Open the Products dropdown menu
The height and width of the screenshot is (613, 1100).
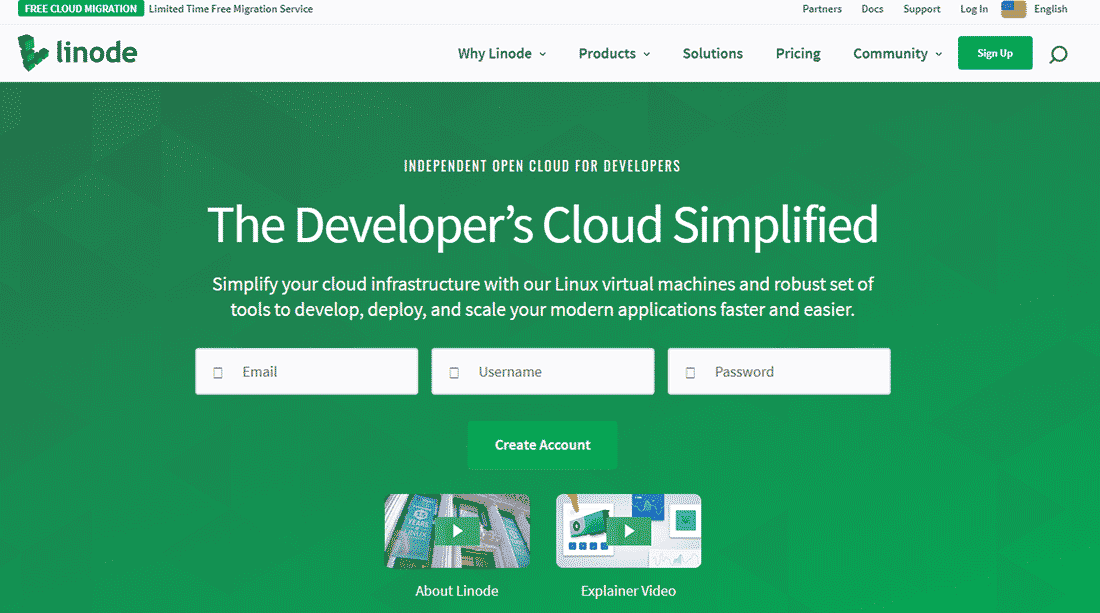pyautogui.click(x=613, y=54)
